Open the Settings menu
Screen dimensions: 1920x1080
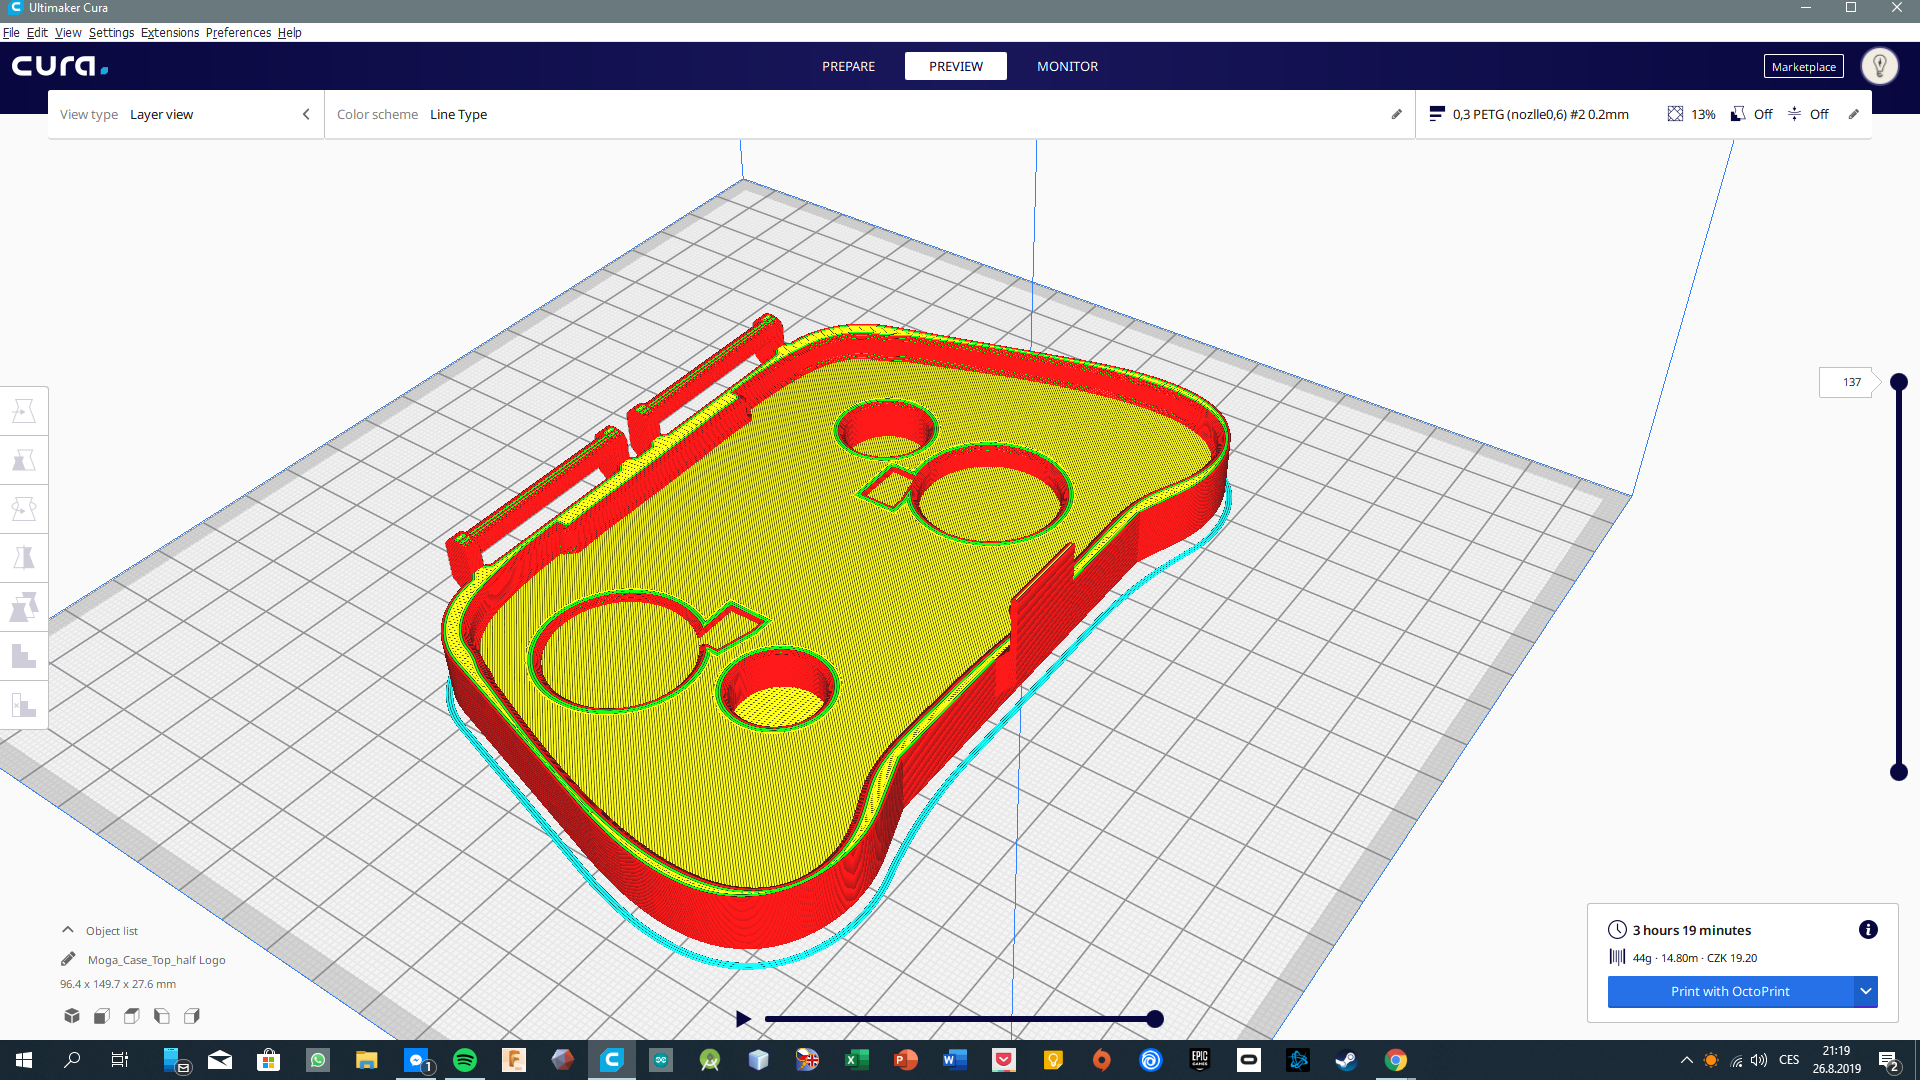coord(111,32)
